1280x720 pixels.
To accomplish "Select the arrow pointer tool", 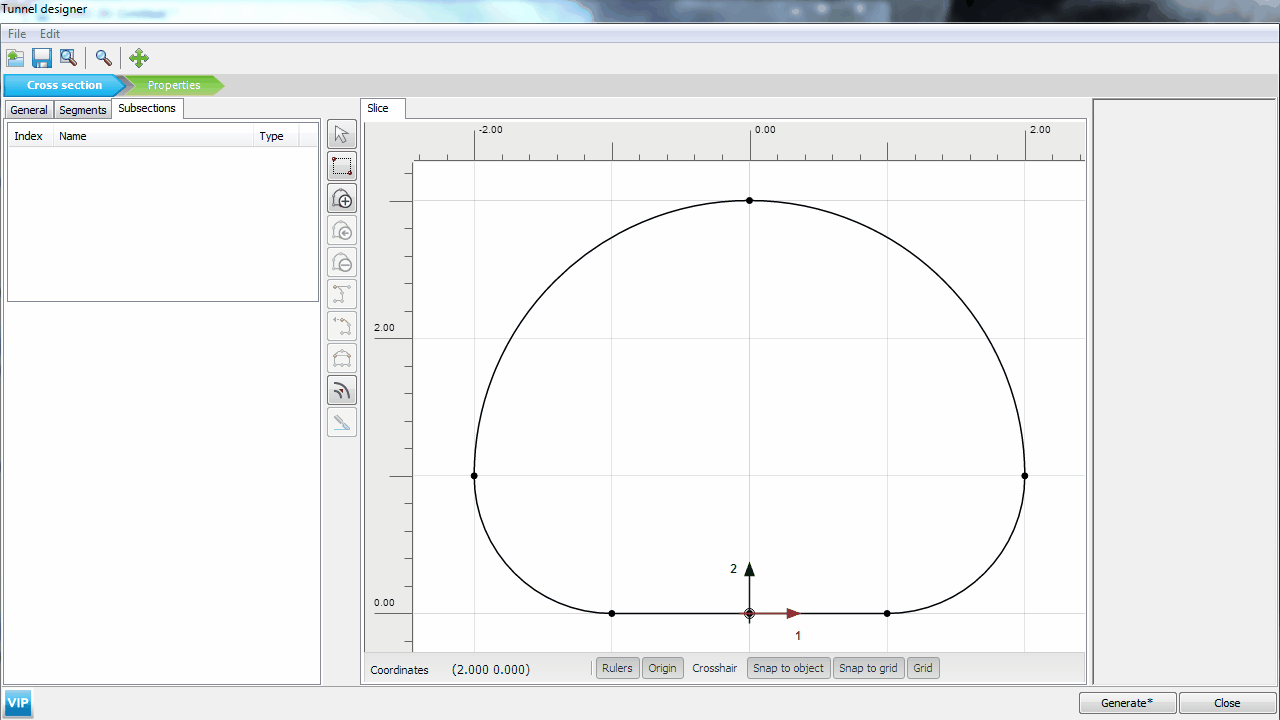I will (x=342, y=135).
